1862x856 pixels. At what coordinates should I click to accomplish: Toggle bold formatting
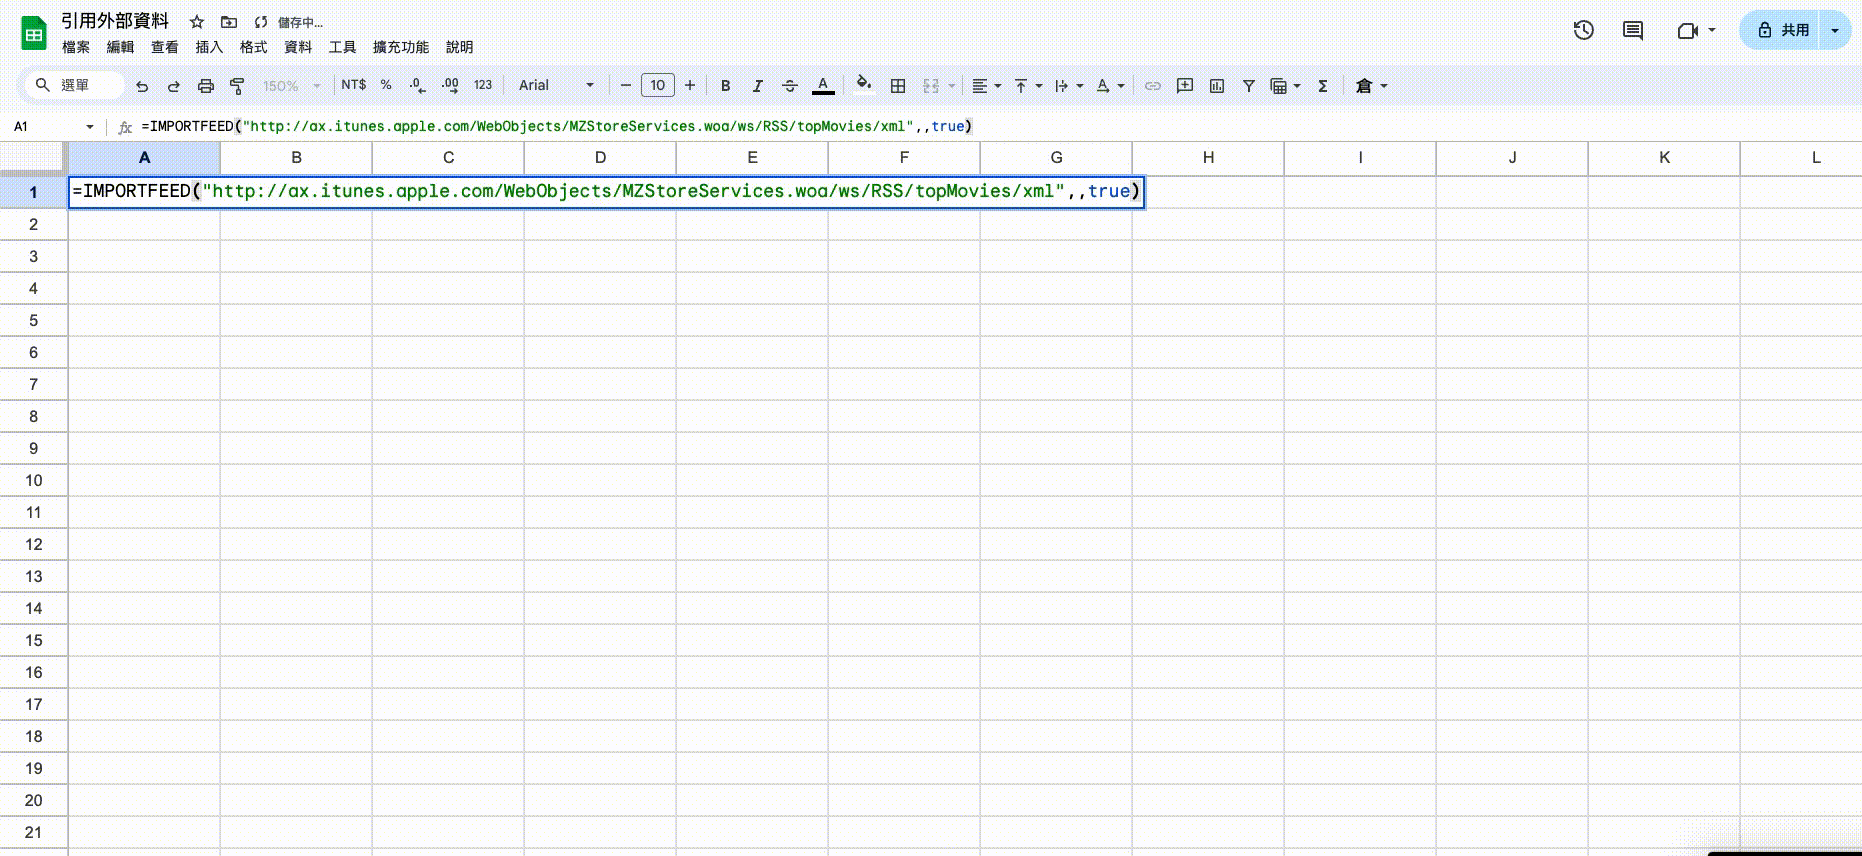tap(726, 86)
